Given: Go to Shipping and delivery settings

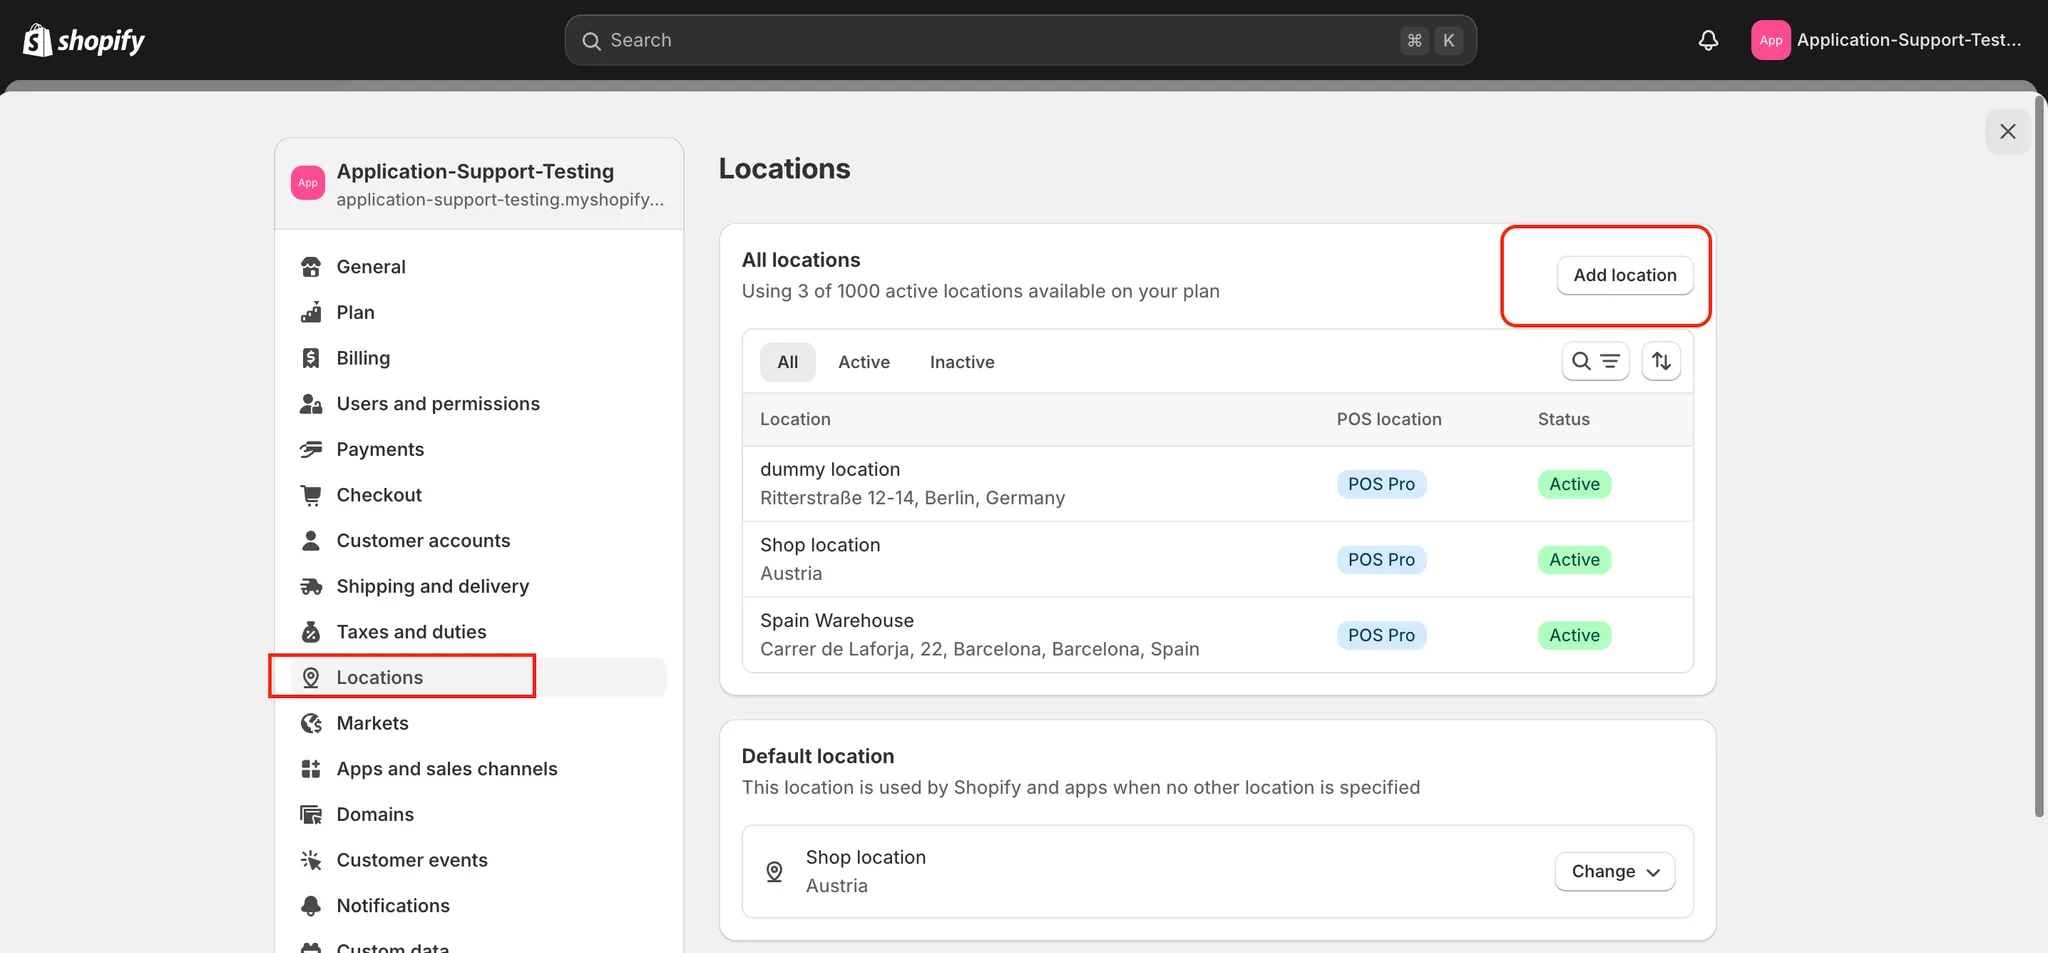Looking at the screenshot, I should point(432,586).
